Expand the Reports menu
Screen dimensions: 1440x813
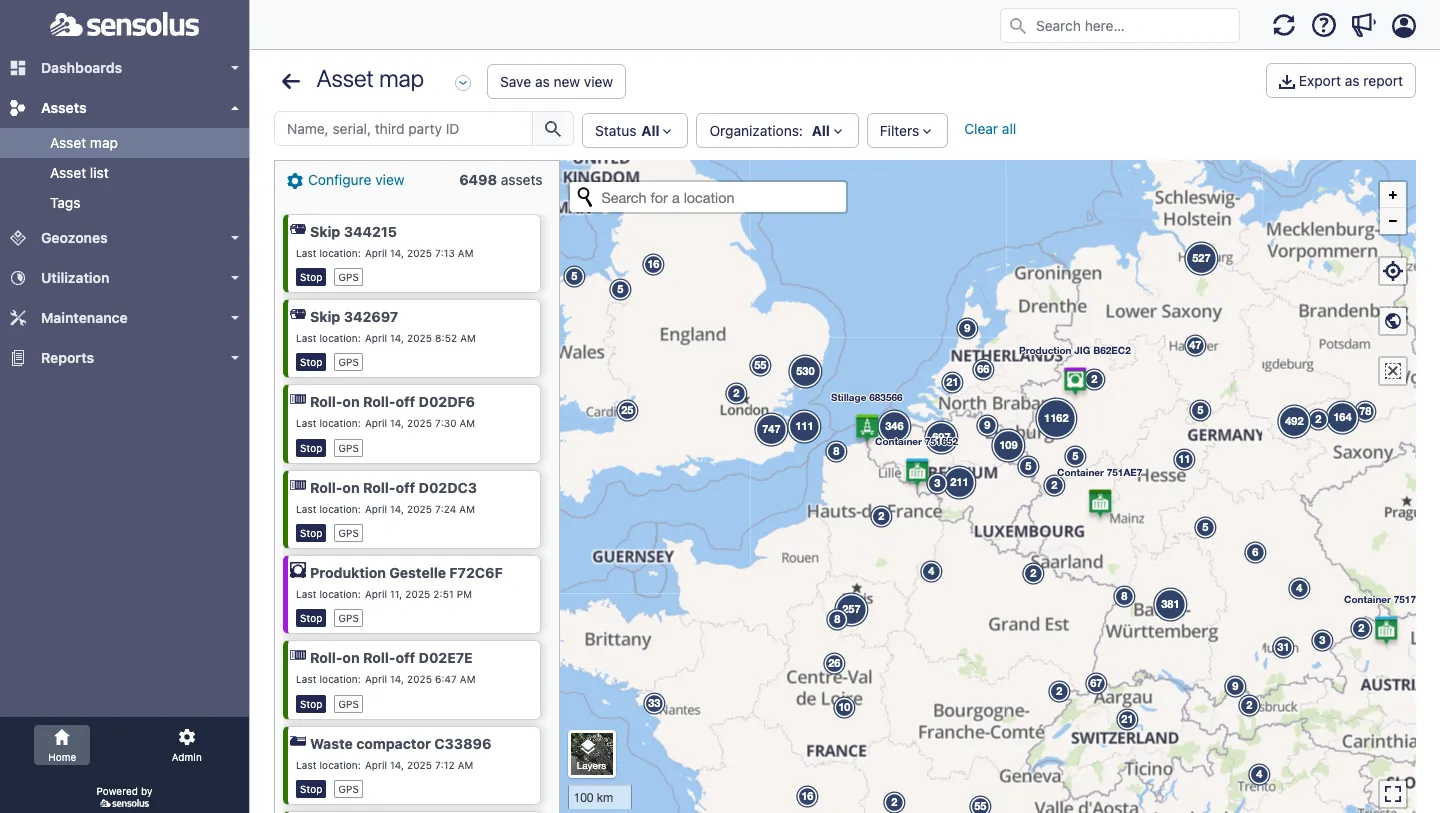pos(124,358)
